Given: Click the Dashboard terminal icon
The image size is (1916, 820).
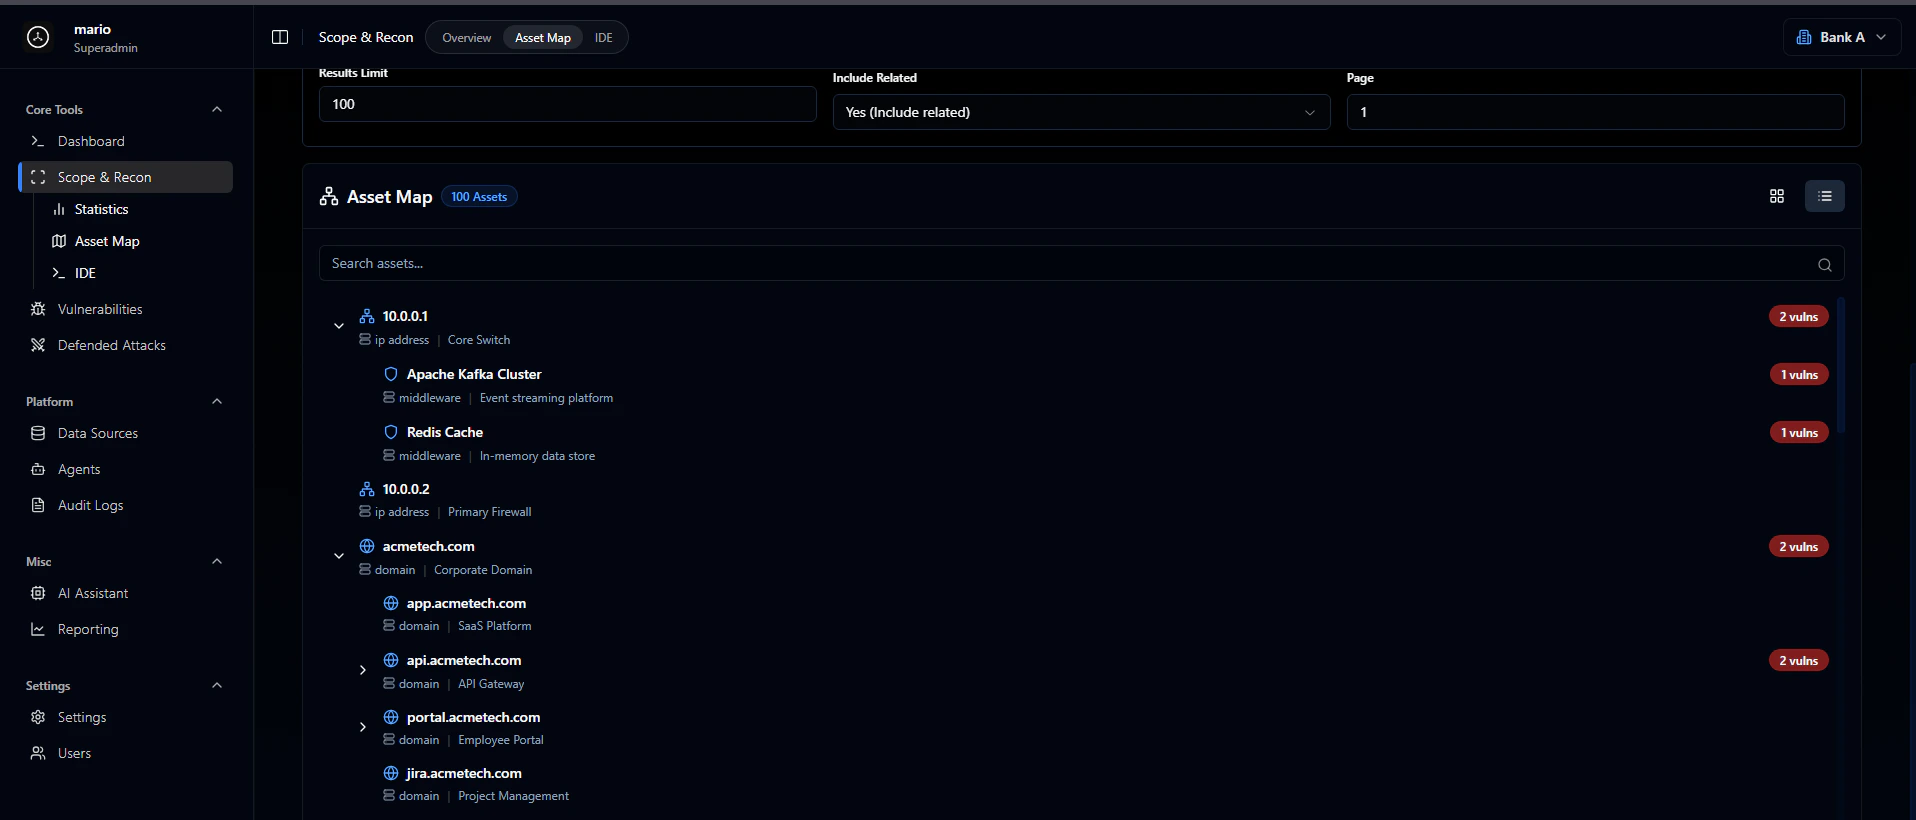Looking at the screenshot, I should point(38,141).
